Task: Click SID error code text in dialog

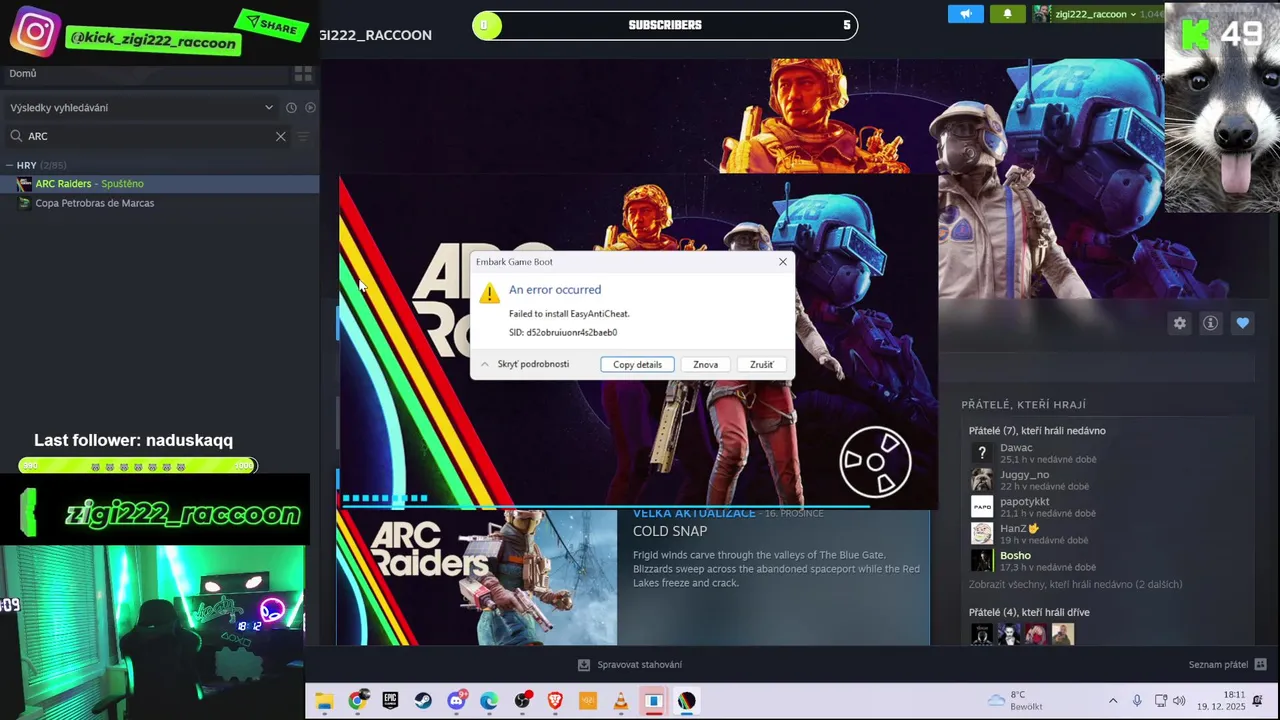Action: click(563, 332)
